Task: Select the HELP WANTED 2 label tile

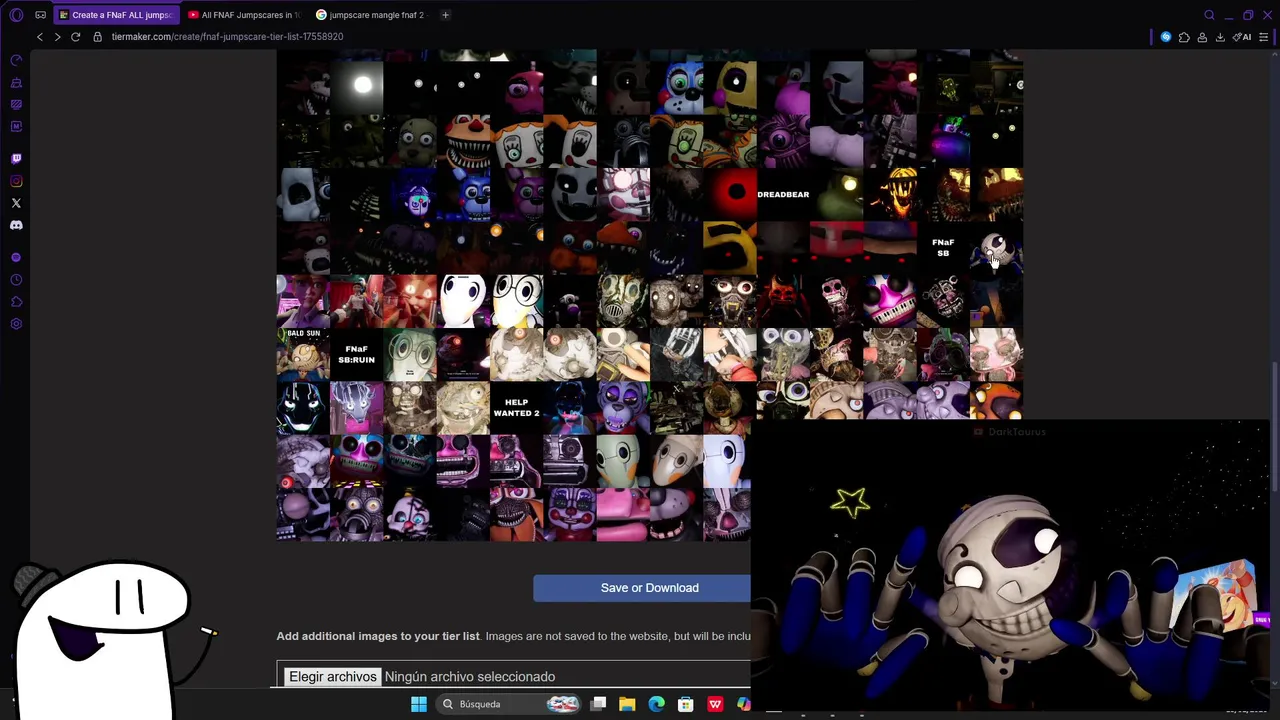Action: pyautogui.click(x=516, y=408)
